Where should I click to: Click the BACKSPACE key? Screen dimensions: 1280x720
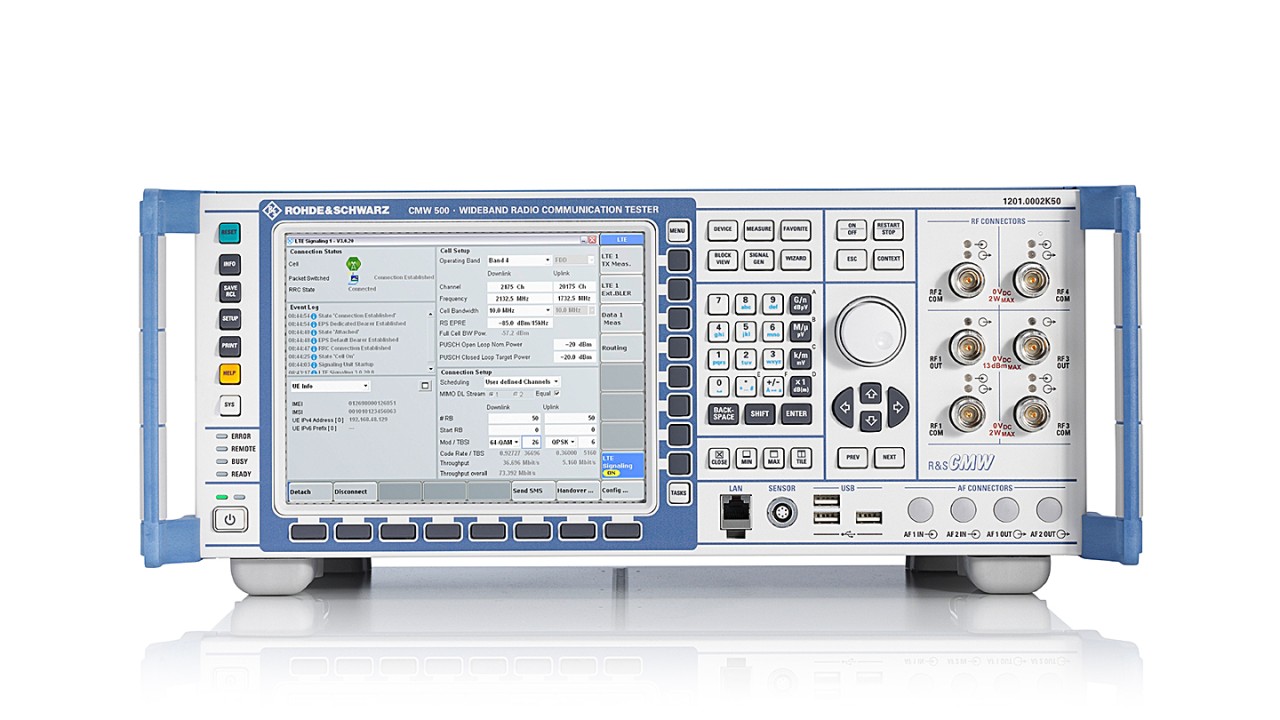(x=723, y=414)
